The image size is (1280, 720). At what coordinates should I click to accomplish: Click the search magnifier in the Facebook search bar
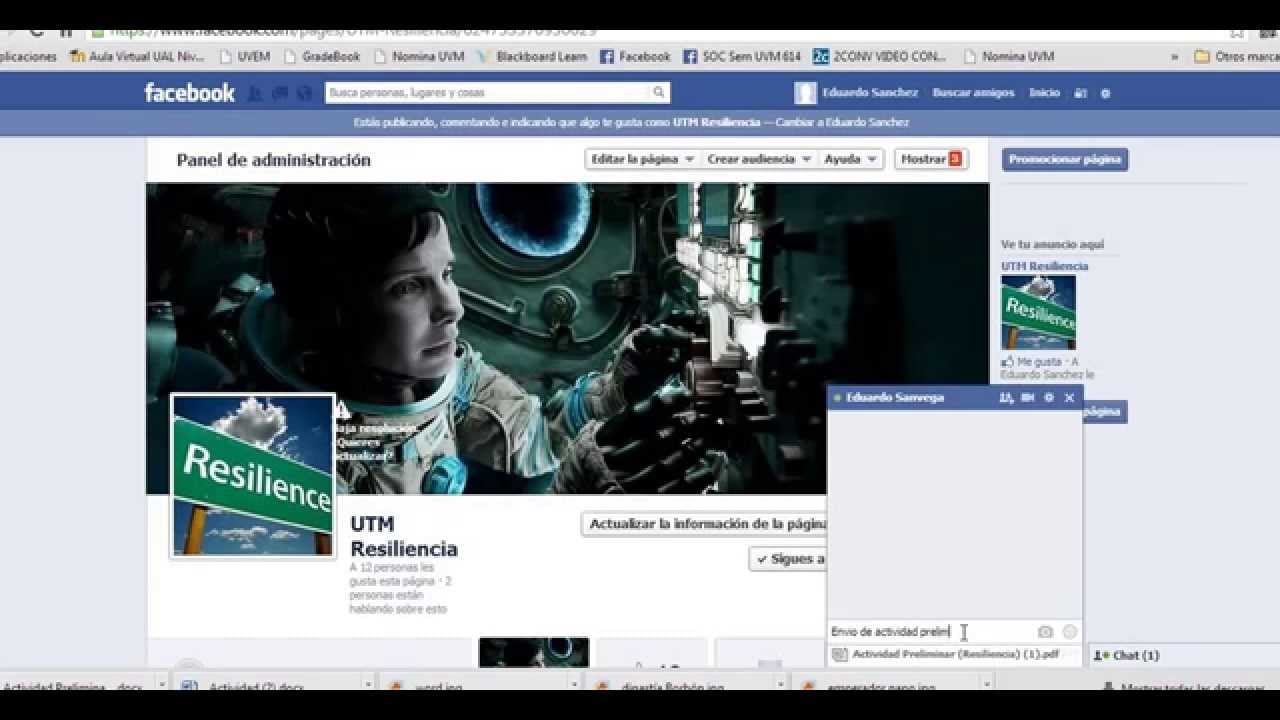(659, 92)
